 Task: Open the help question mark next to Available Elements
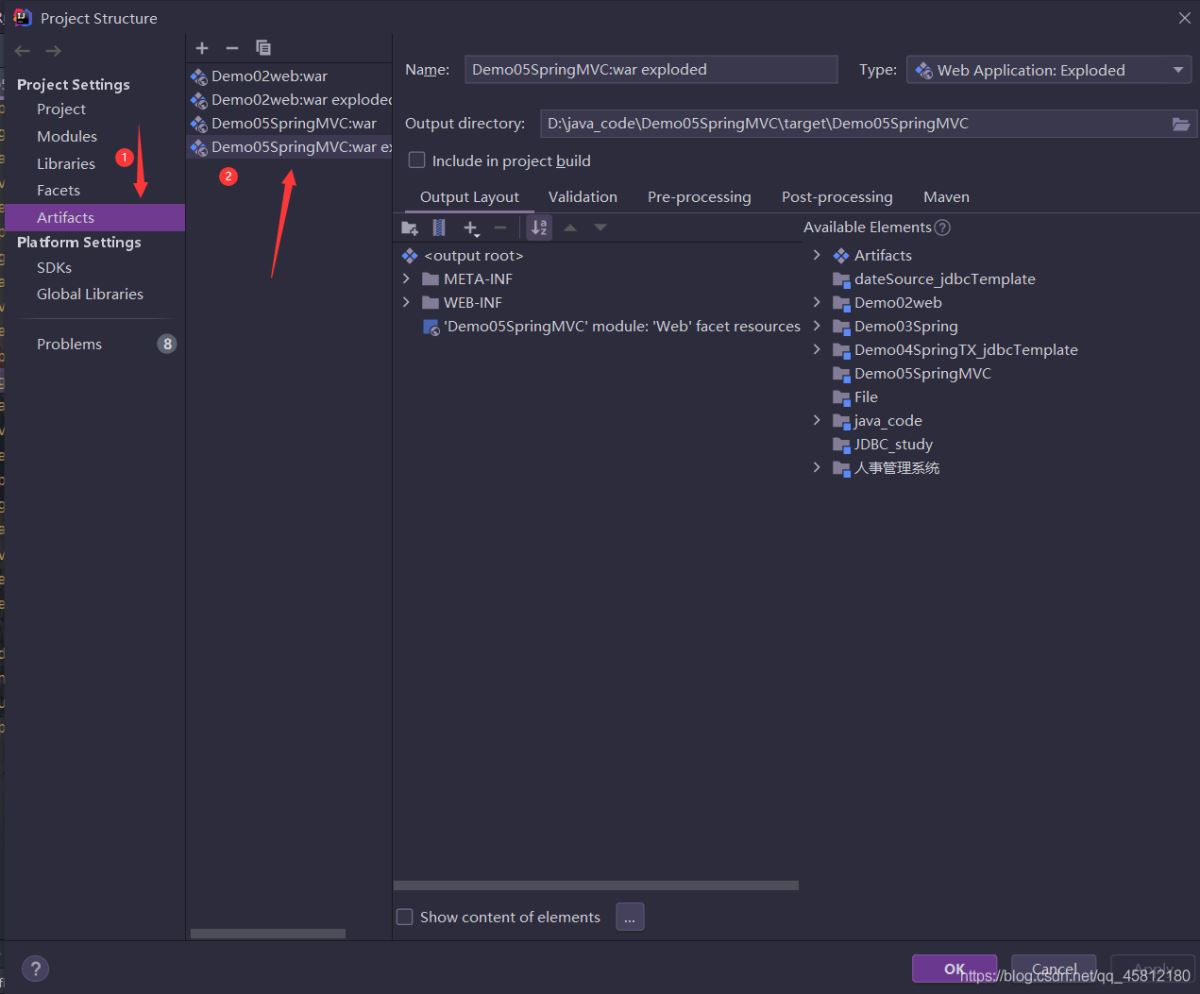coord(942,228)
